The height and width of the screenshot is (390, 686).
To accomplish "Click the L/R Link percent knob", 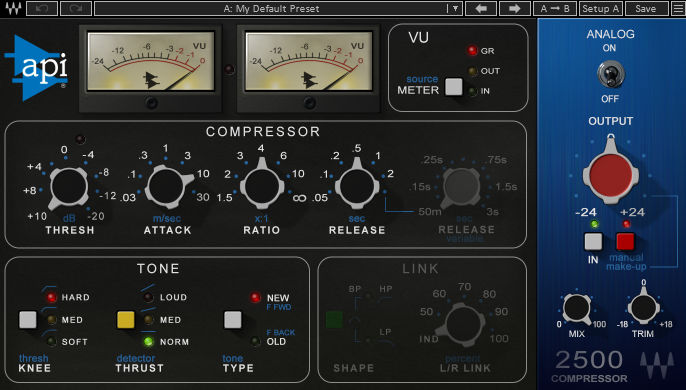I will pyautogui.click(x=464, y=325).
